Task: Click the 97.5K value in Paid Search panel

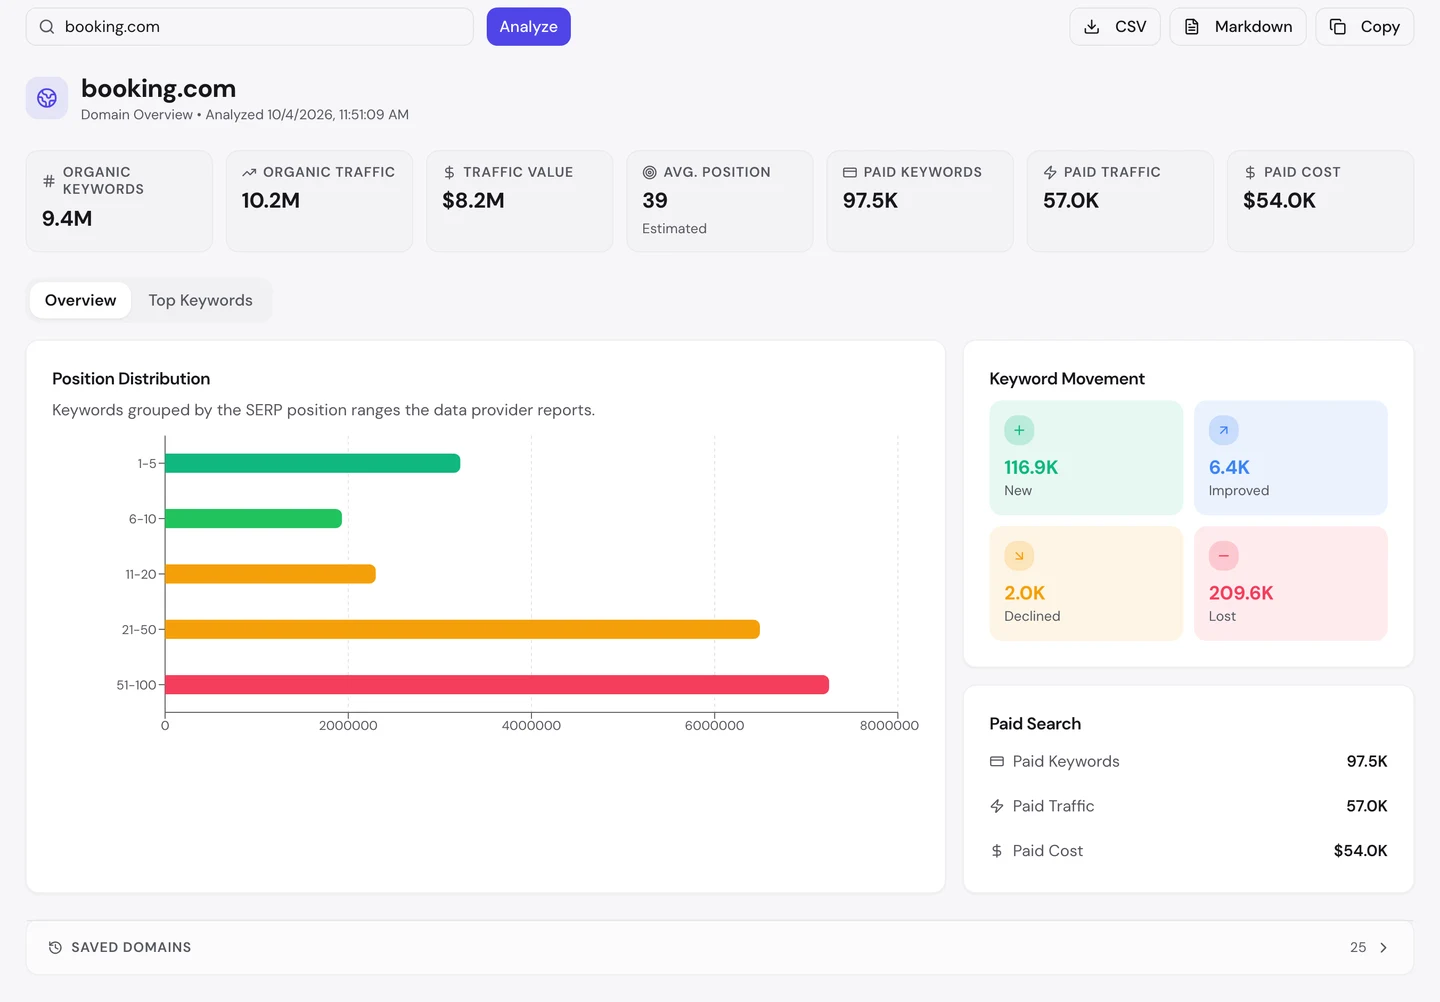Action: click(x=1367, y=761)
